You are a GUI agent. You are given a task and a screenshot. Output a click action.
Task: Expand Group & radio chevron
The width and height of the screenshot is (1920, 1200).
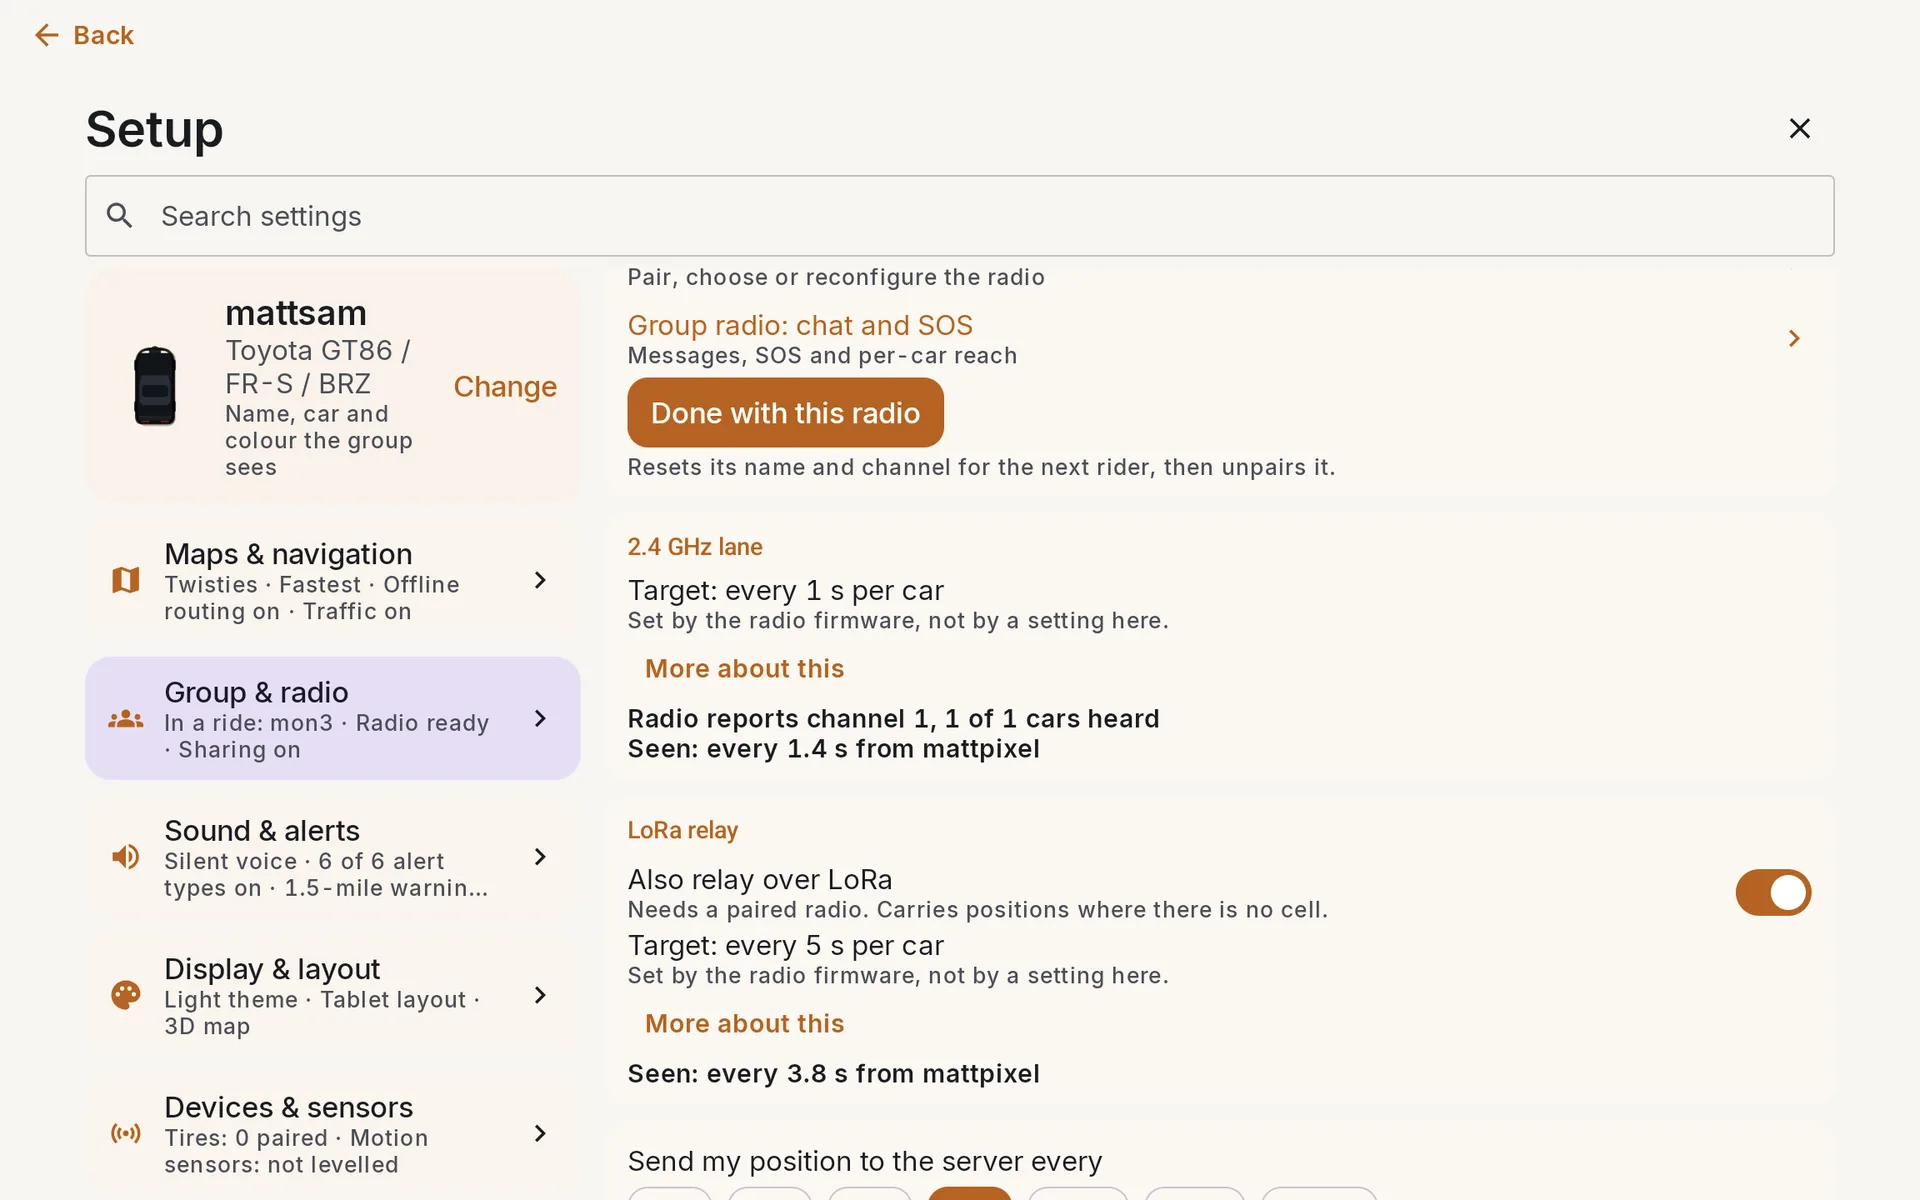pos(540,718)
